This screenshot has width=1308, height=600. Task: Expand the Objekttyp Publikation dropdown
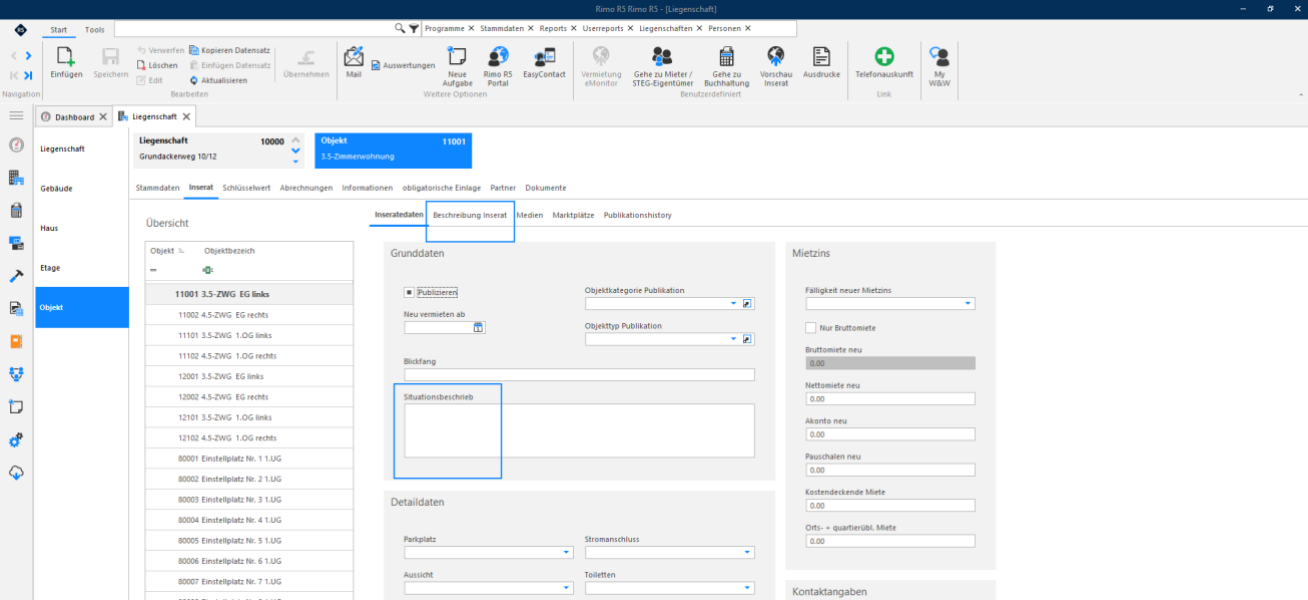coord(733,339)
